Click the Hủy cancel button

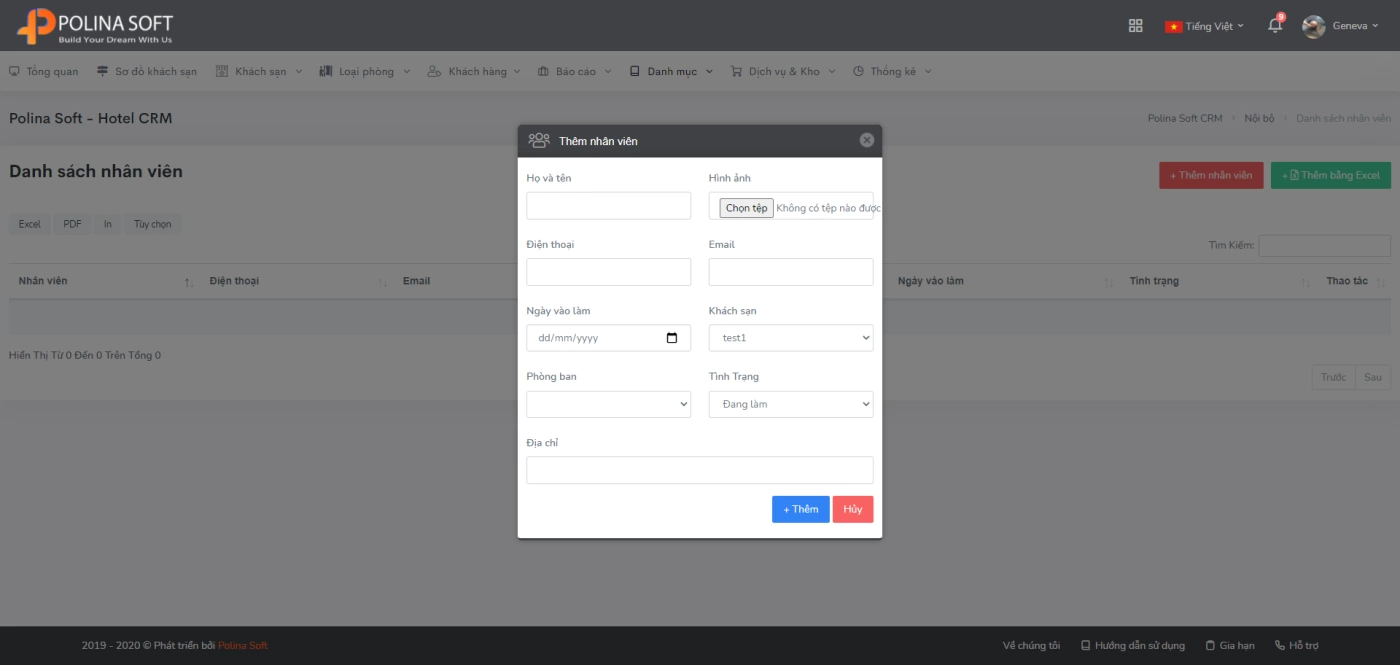pos(852,509)
